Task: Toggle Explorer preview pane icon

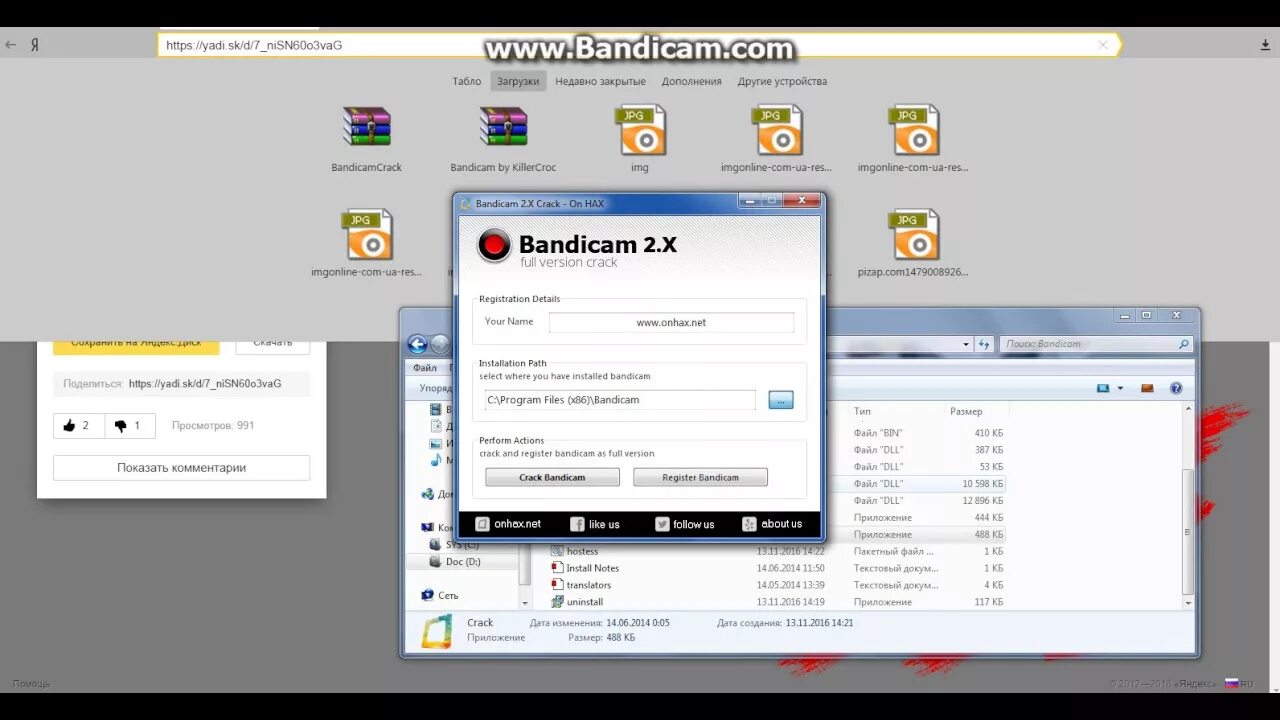Action: point(1147,388)
